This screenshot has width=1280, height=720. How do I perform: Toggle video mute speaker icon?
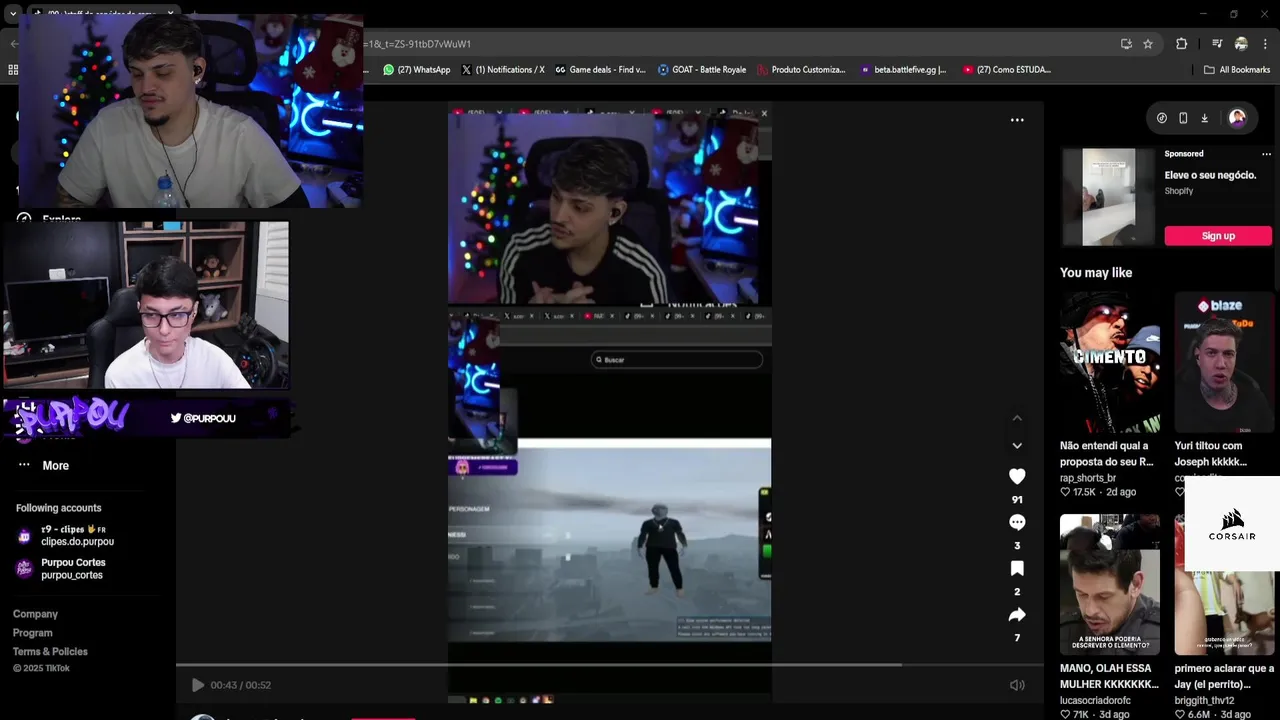point(1017,685)
